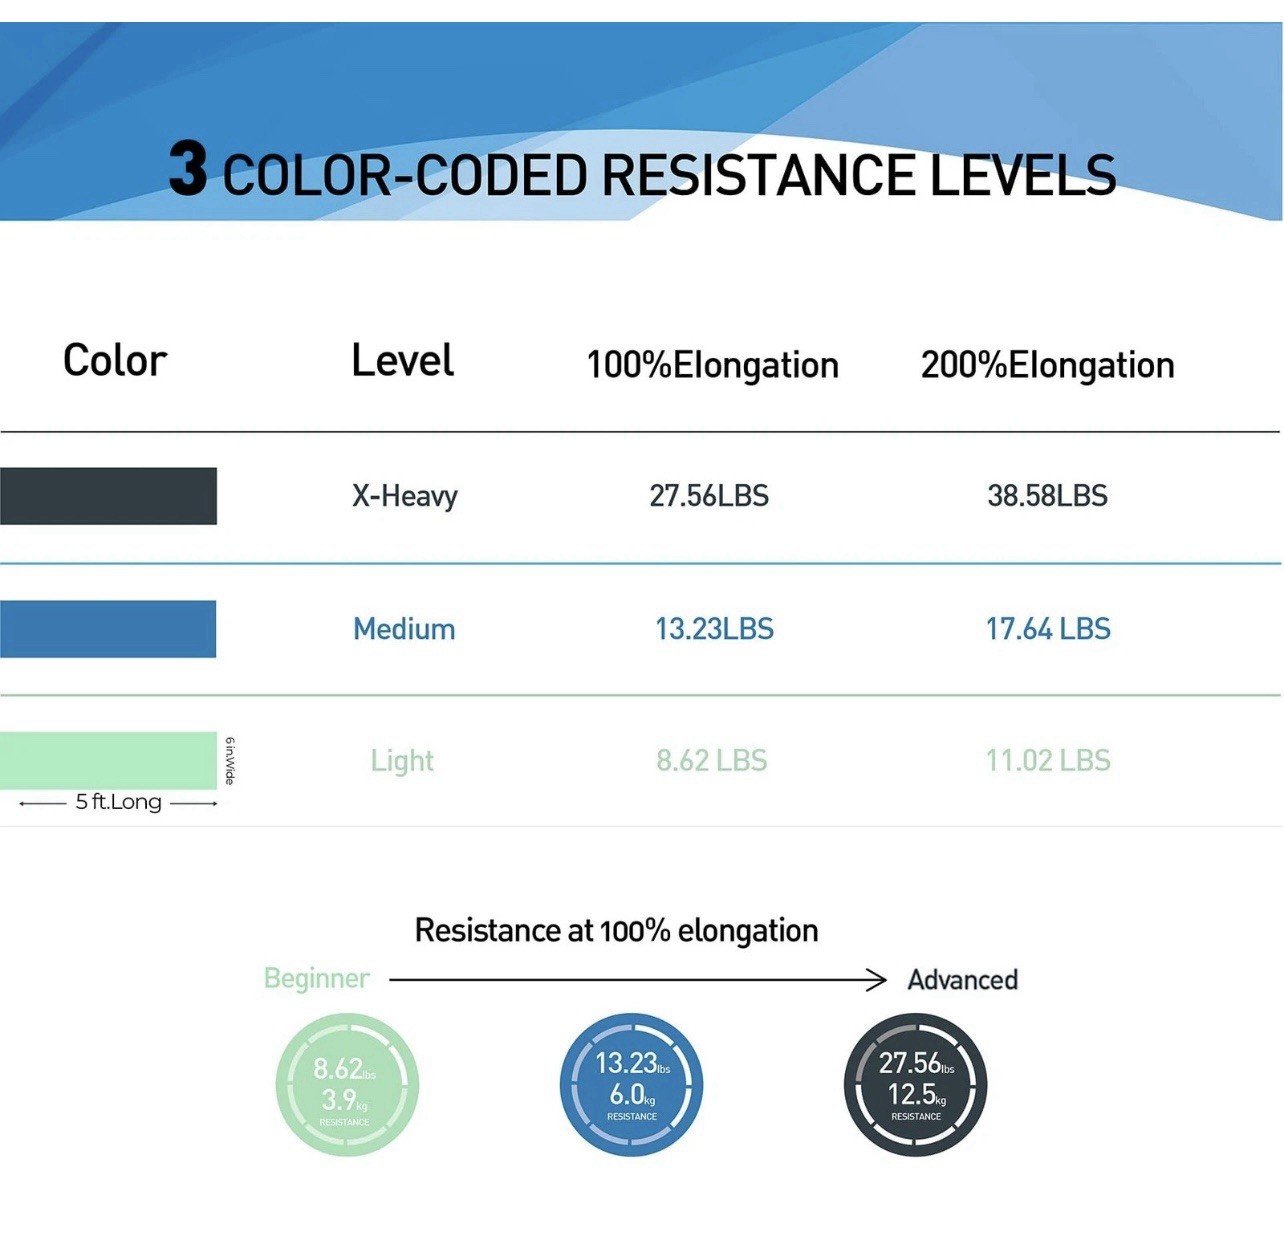Click the green 8.62 lbs resistance badge
Viewport: 1284px width, 1239px height.
(x=347, y=1085)
